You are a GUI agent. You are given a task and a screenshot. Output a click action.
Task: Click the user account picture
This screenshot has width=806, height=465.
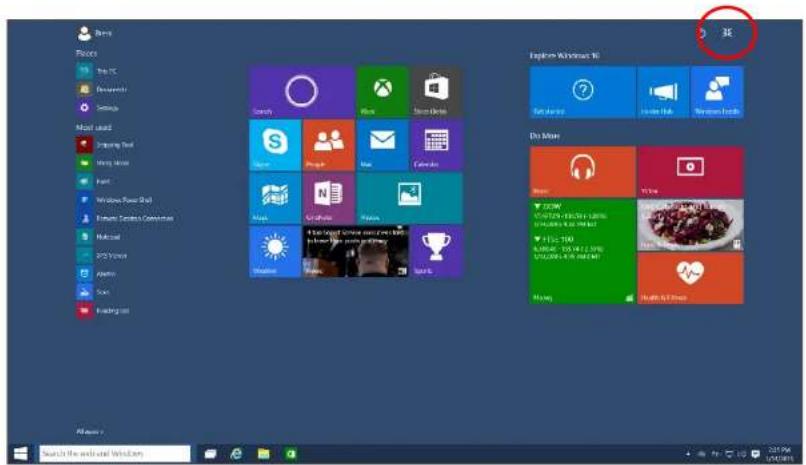tap(84, 33)
